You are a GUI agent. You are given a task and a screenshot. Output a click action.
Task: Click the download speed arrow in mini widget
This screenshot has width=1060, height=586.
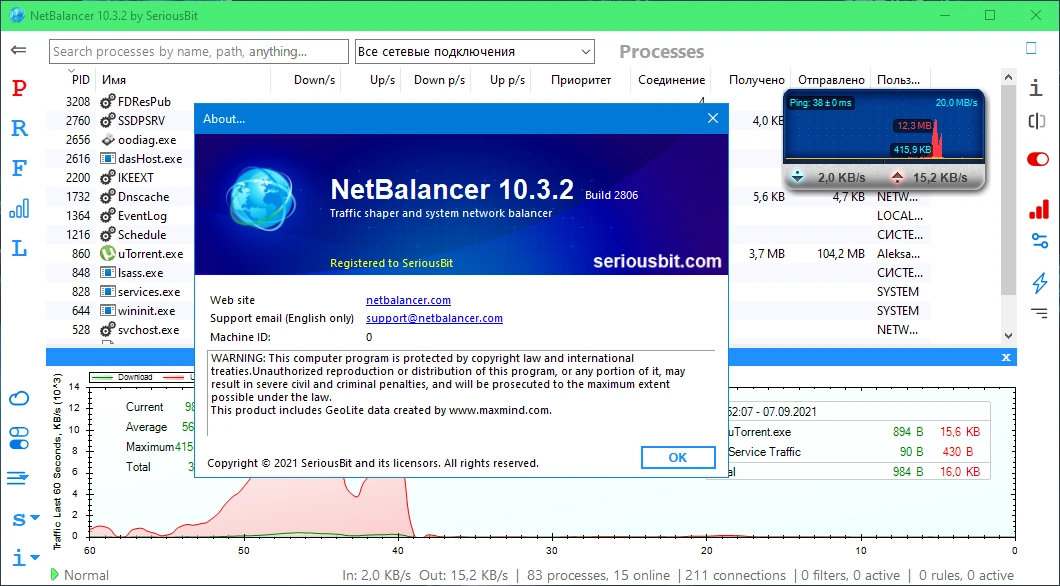point(798,177)
